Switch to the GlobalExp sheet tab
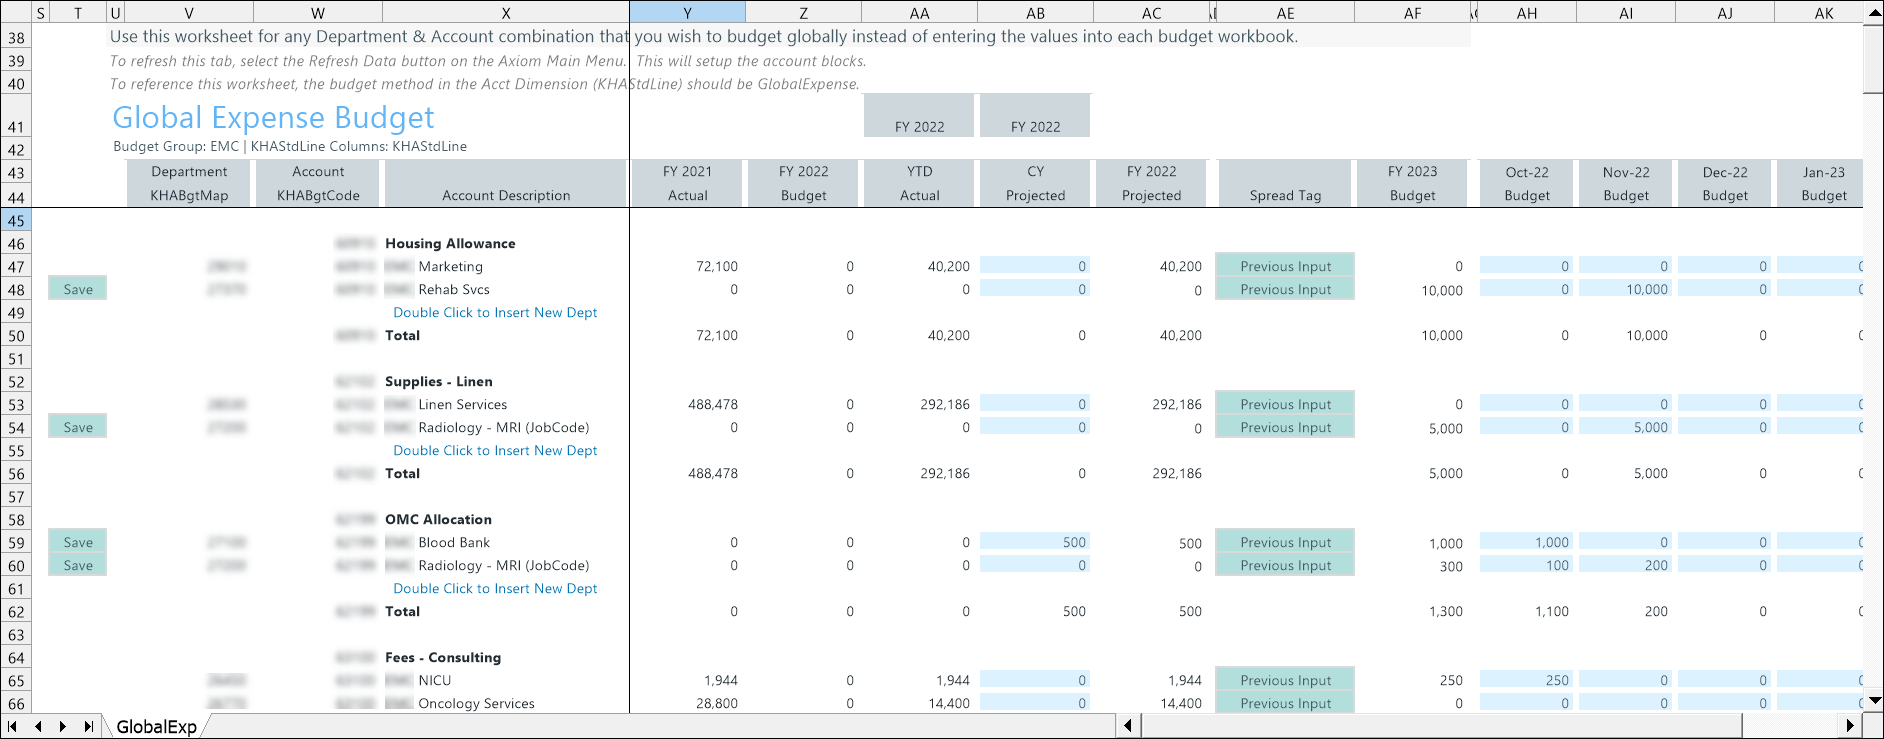Image resolution: width=1884 pixels, height=739 pixels. click(156, 727)
